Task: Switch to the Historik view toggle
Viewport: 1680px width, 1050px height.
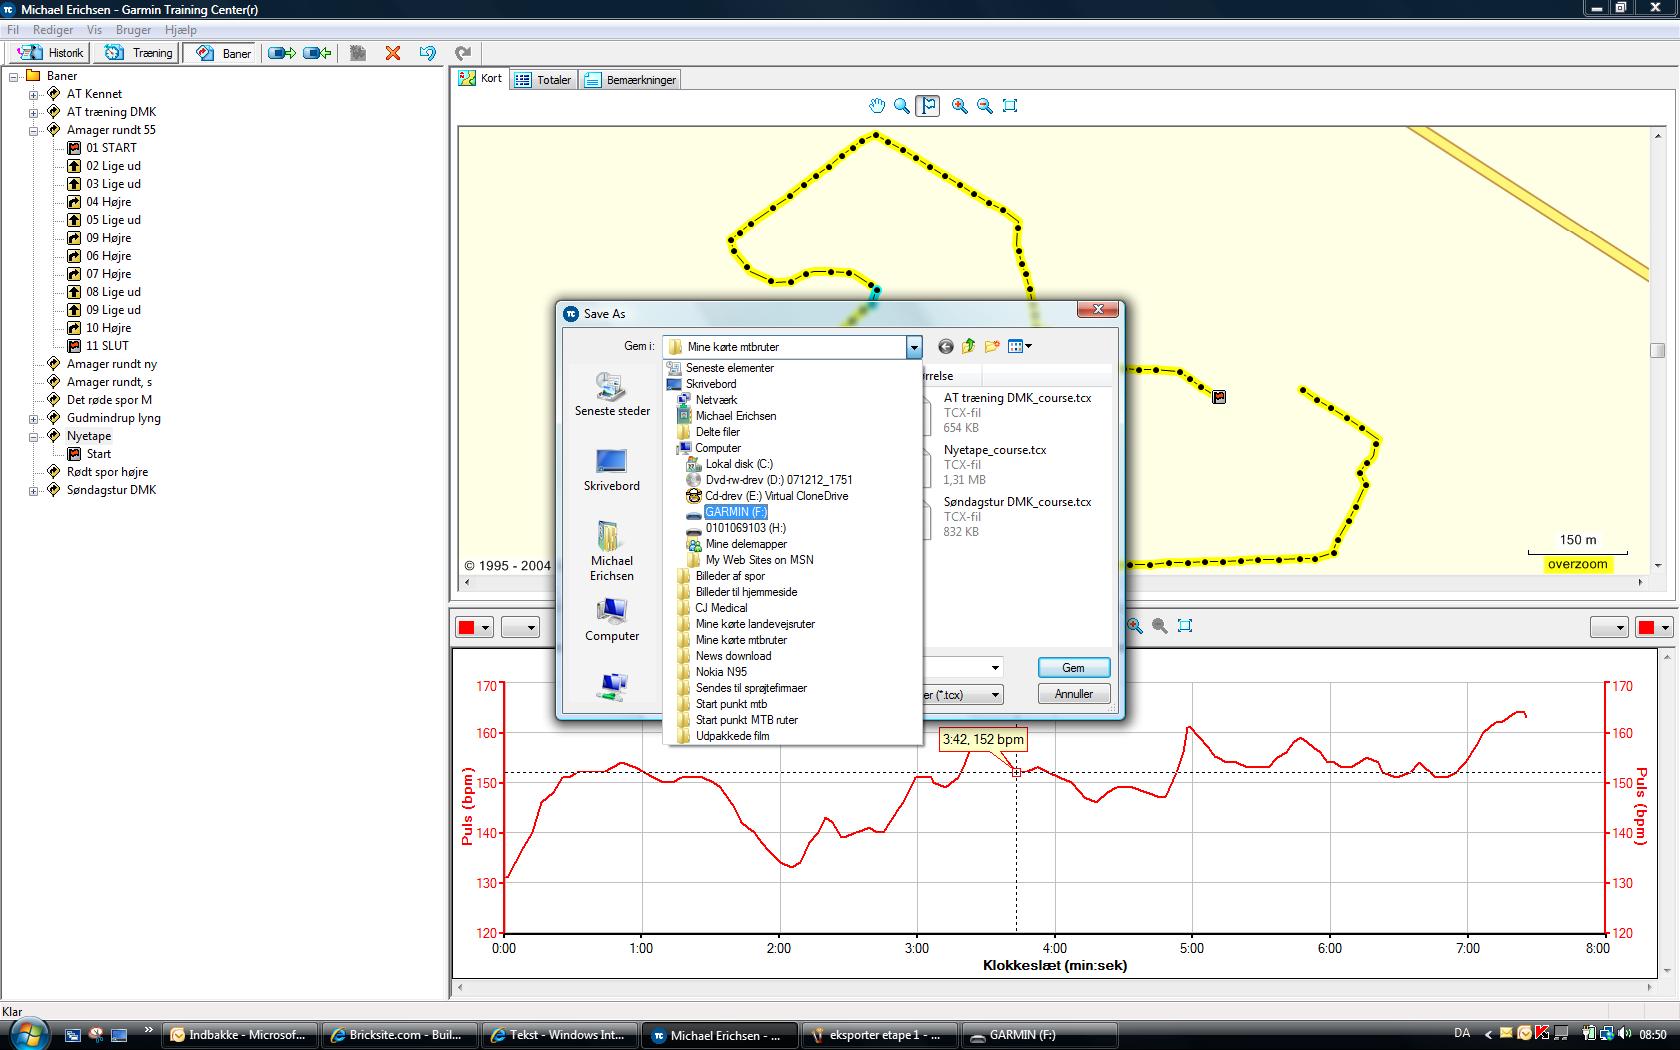Action: pos(51,53)
